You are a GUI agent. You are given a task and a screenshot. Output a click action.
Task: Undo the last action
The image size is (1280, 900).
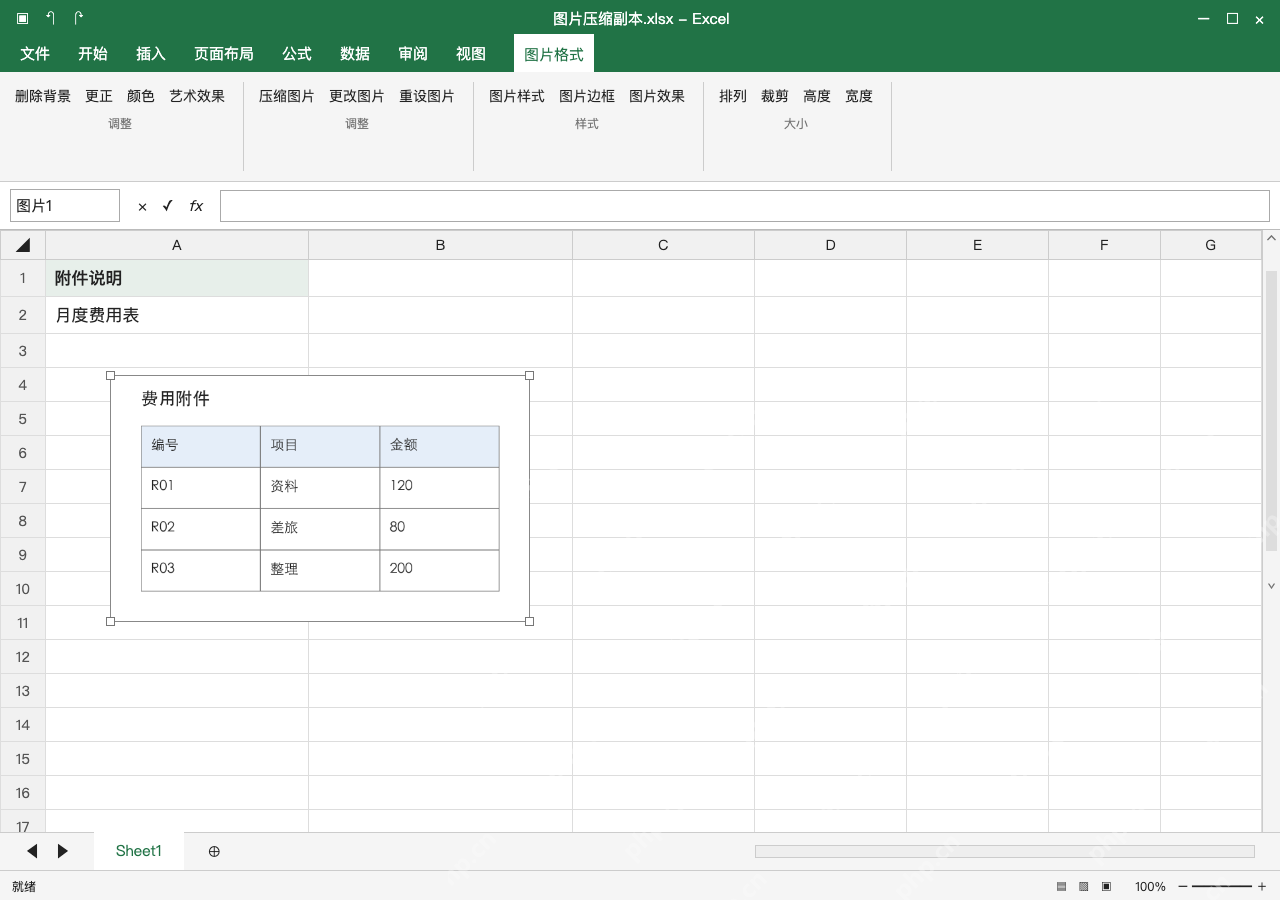(x=51, y=18)
